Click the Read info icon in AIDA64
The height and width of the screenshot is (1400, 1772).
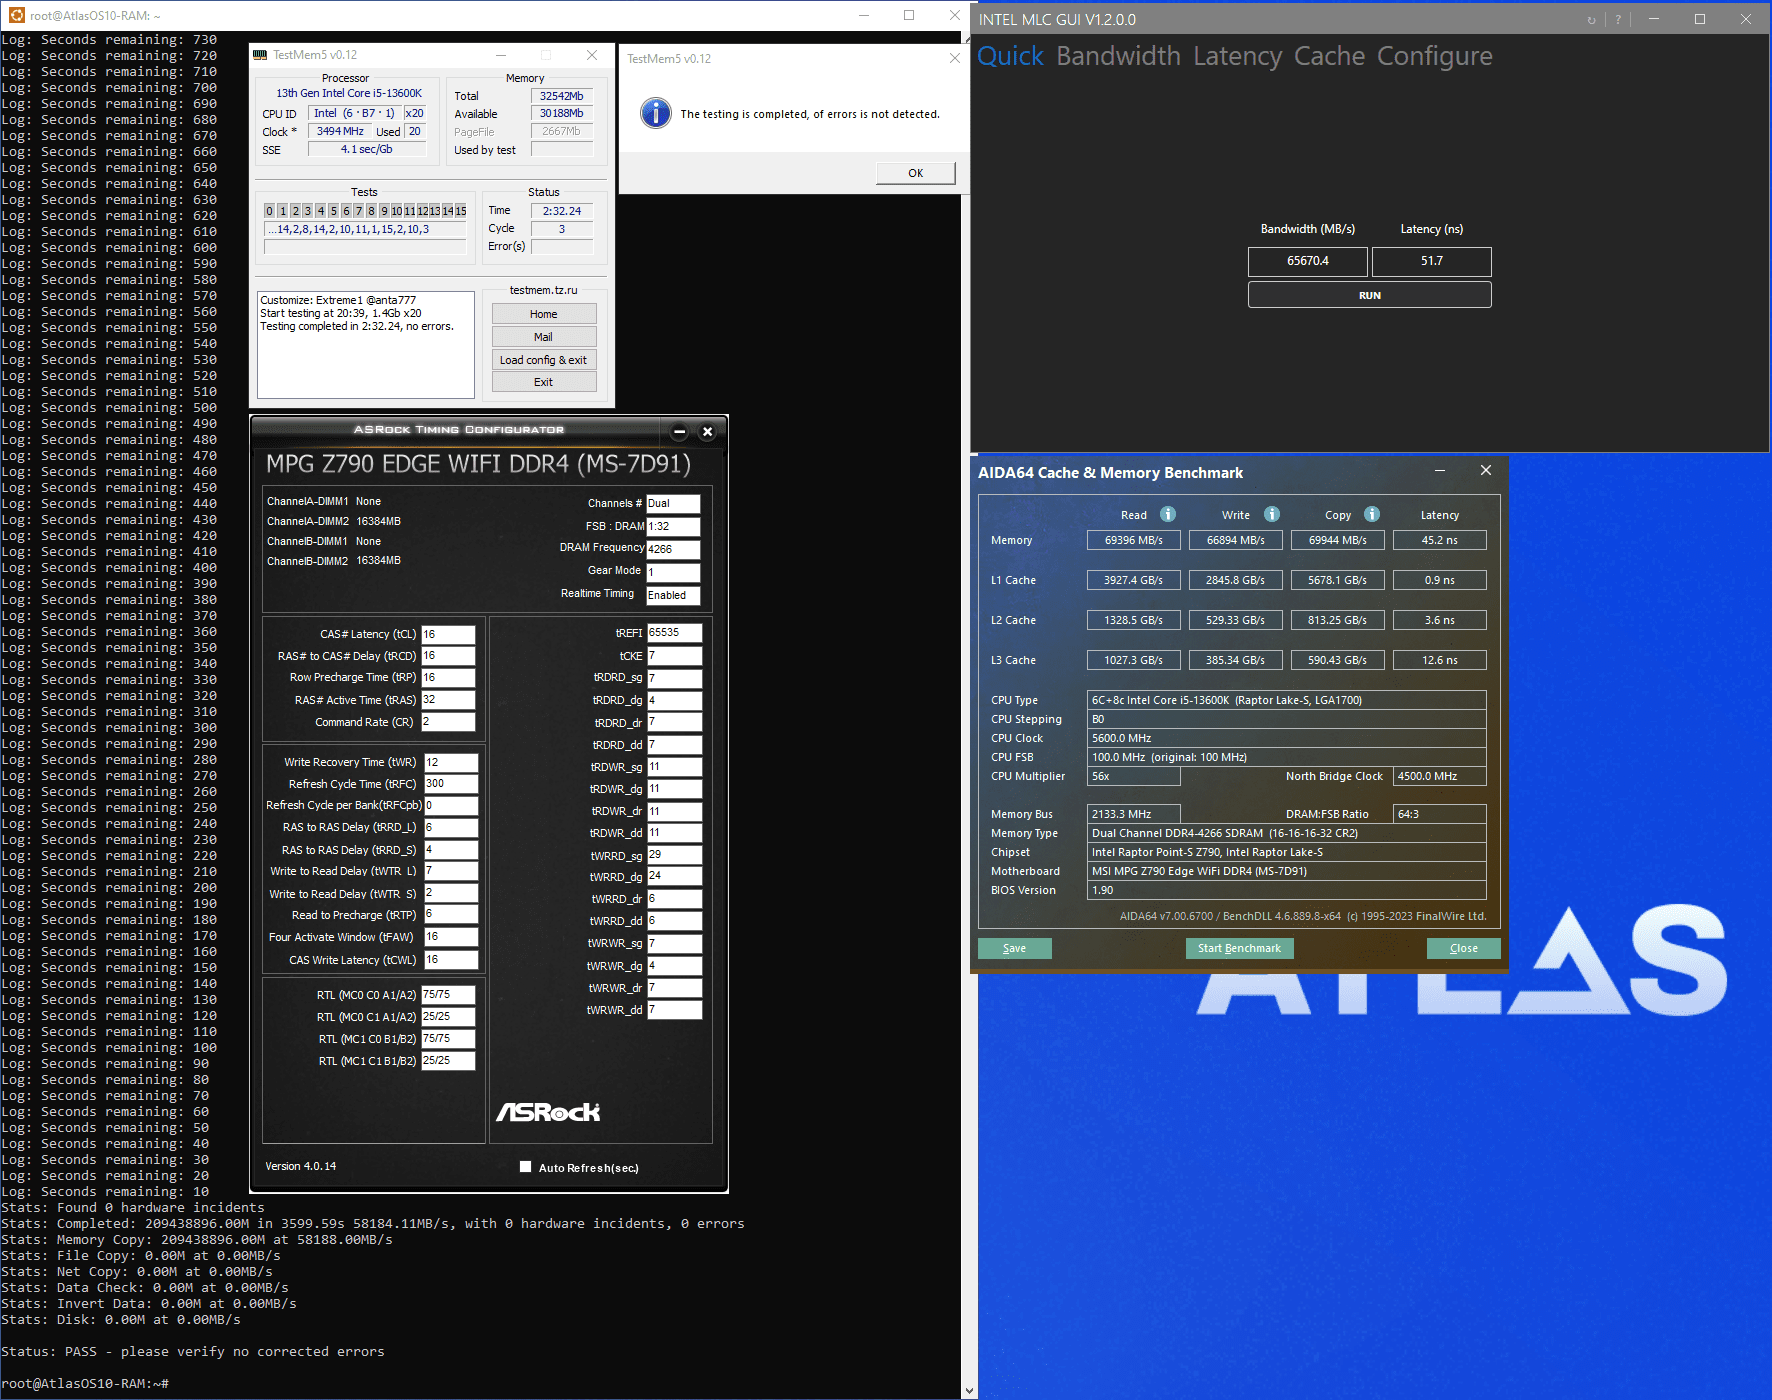(1168, 514)
